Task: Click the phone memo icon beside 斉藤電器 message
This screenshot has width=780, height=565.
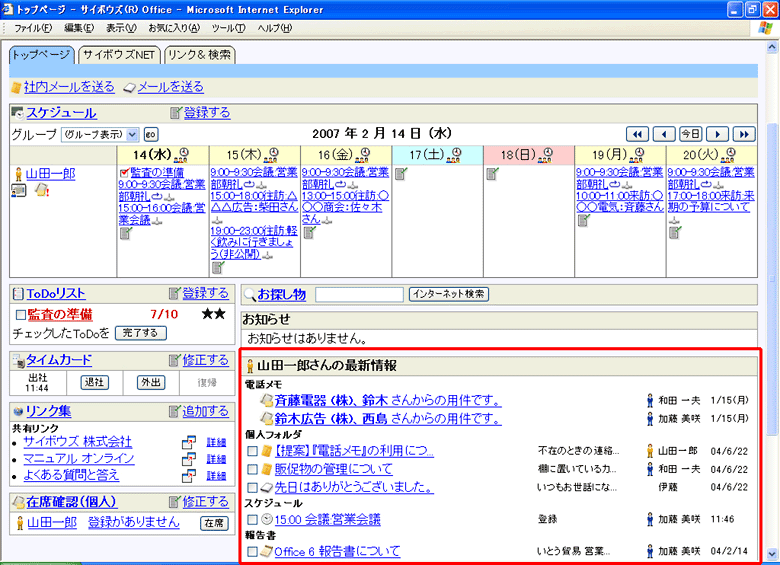Action: (267, 400)
